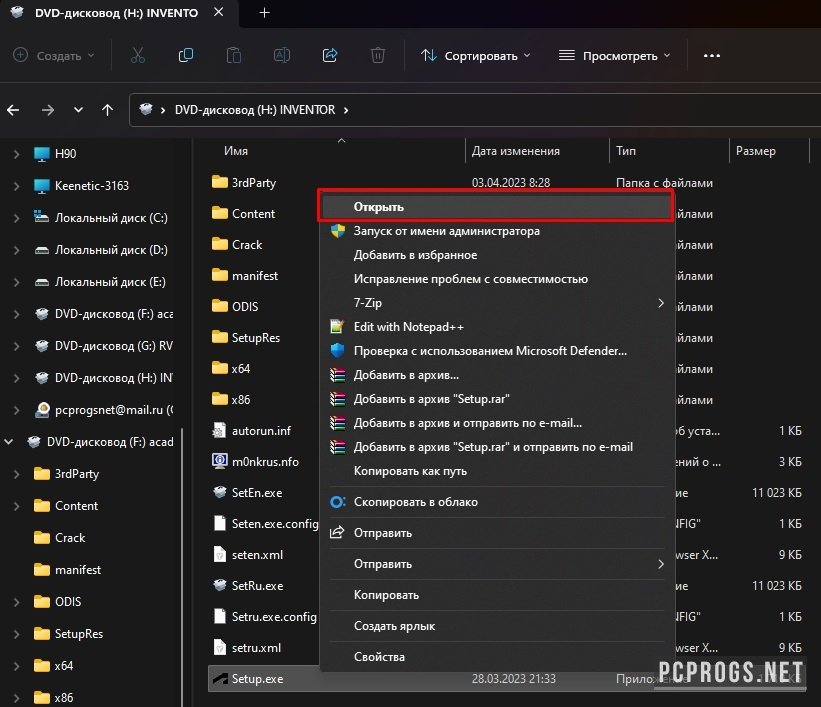Viewport: 821px width, 707px height.
Task: Open the new tab plus button
Action: (x=265, y=13)
